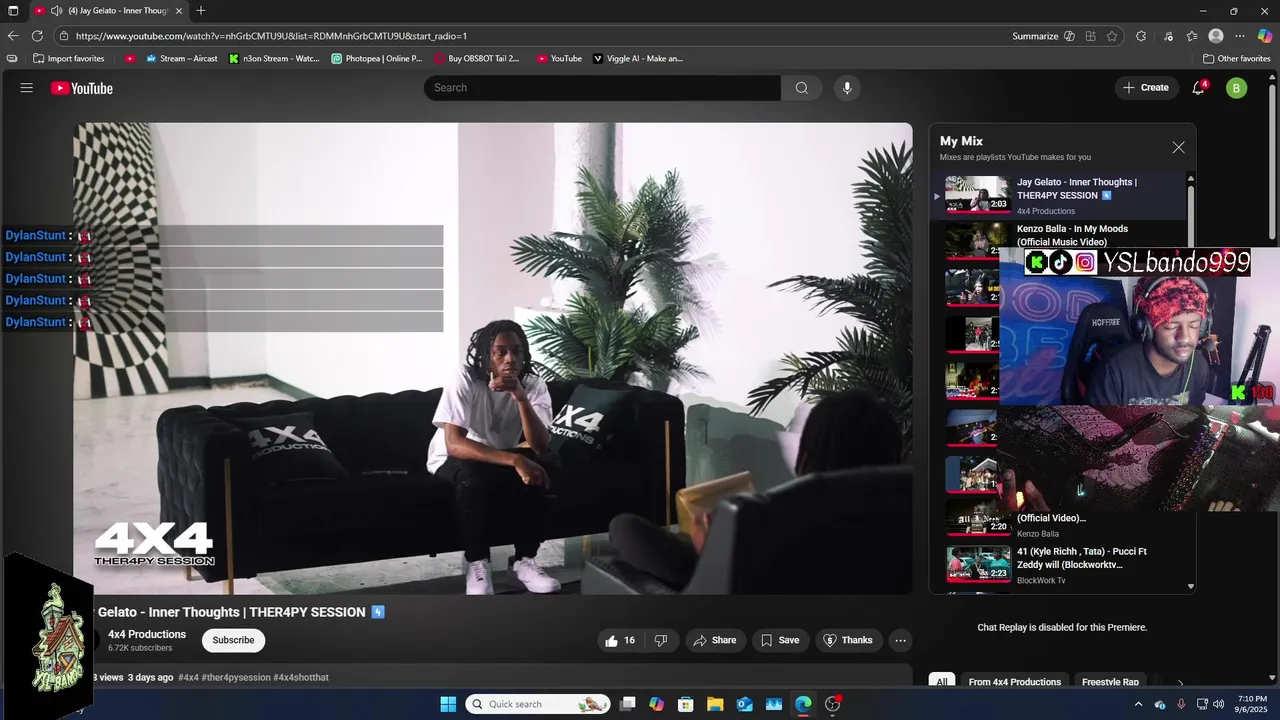This screenshot has height=720, width=1280.
Task: Close the My Mix playlist panel
Action: (1178, 147)
